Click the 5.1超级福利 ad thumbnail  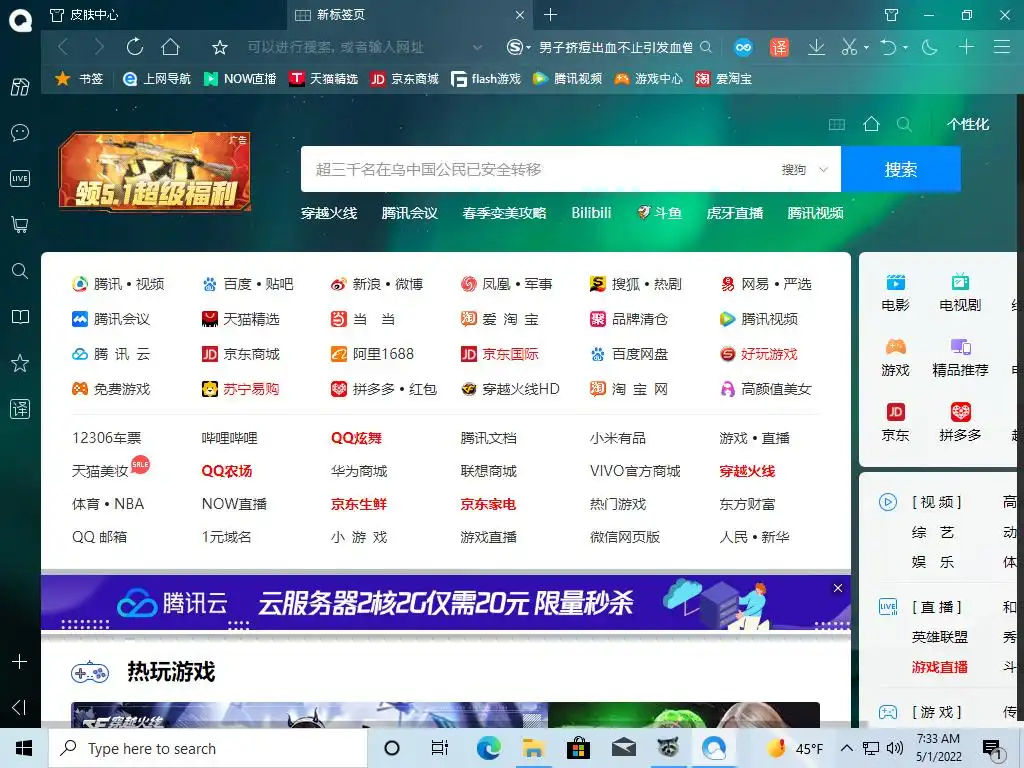click(x=155, y=172)
